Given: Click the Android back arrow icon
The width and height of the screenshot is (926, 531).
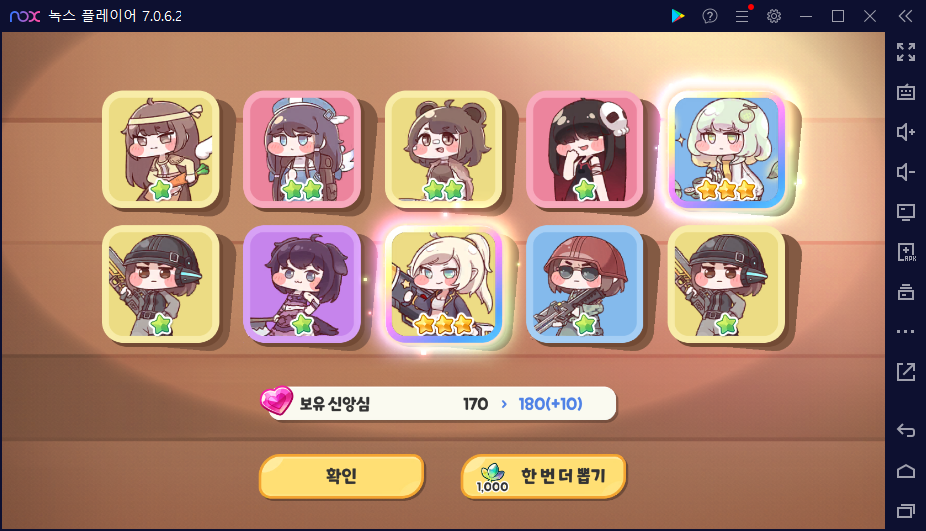Looking at the screenshot, I should (x=905, y=430).
